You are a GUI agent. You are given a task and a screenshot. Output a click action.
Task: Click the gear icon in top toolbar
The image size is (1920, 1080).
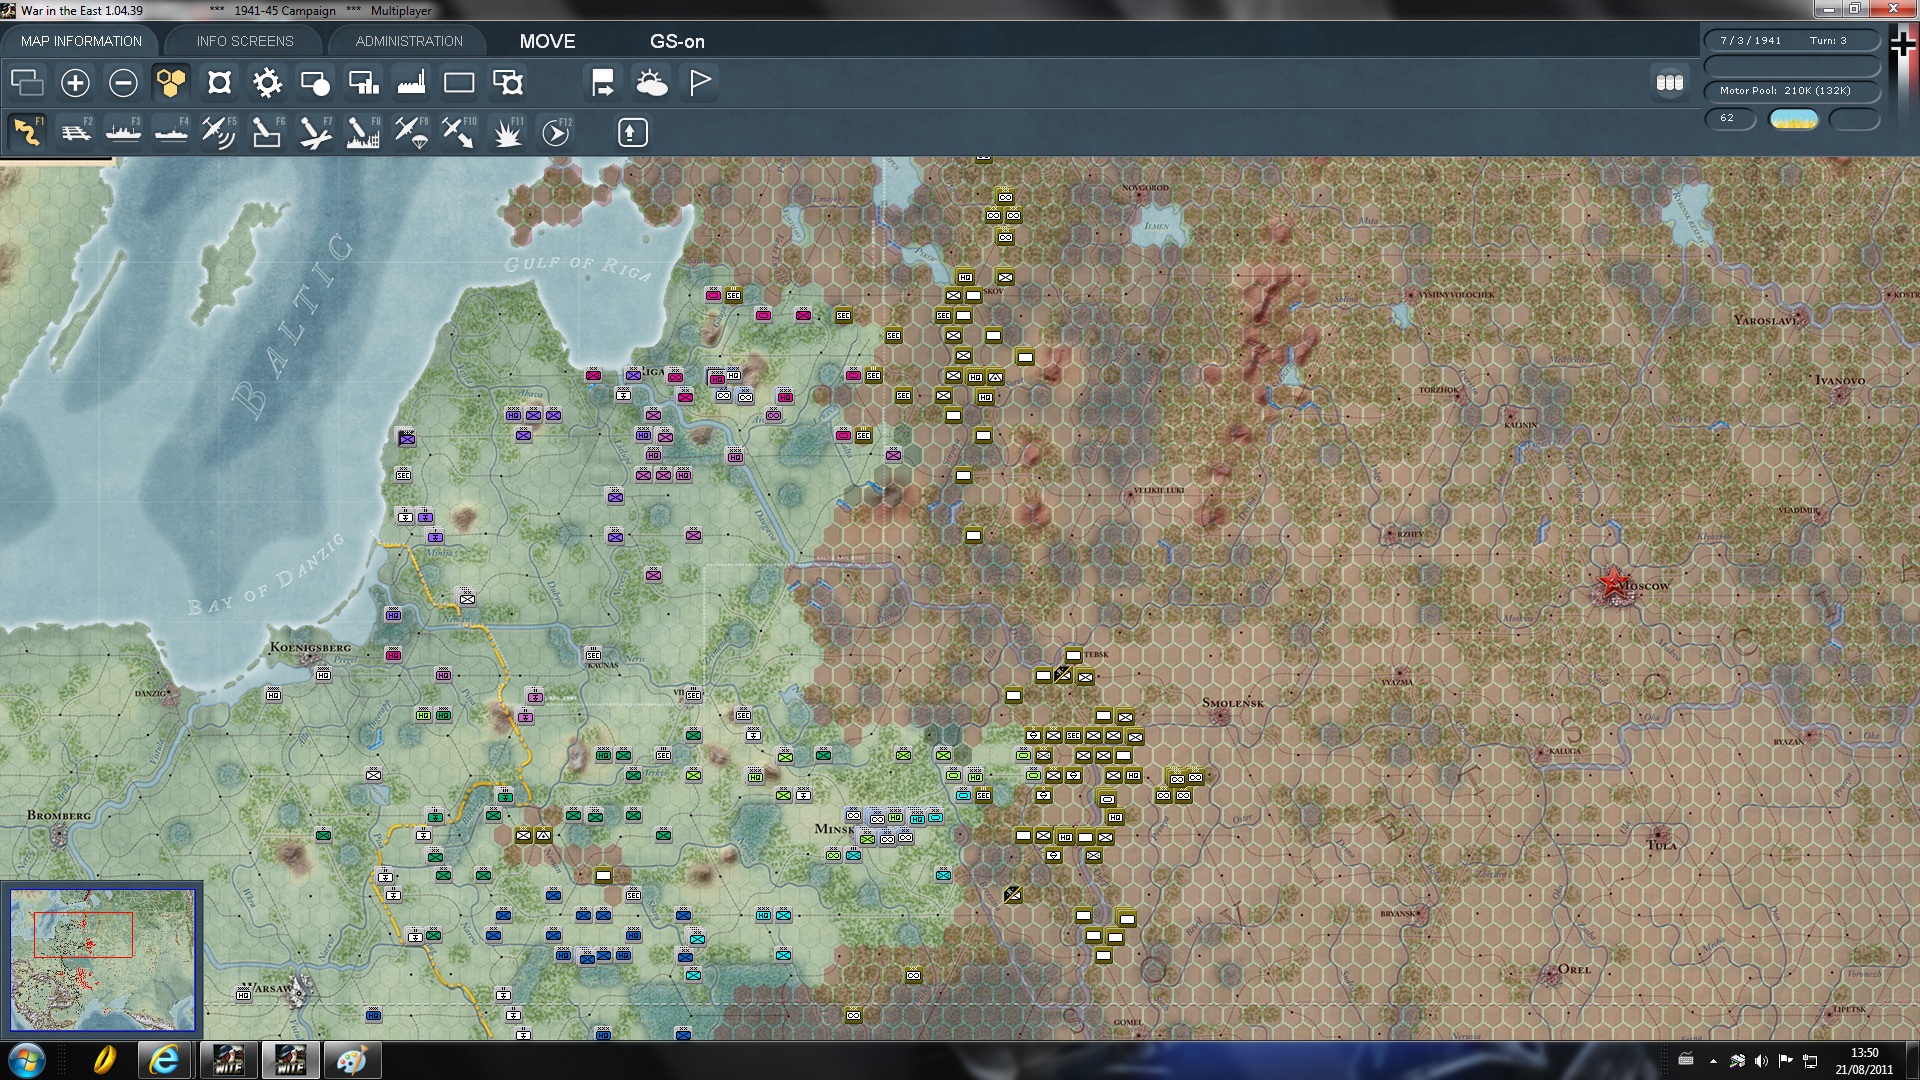pos(267,83)
